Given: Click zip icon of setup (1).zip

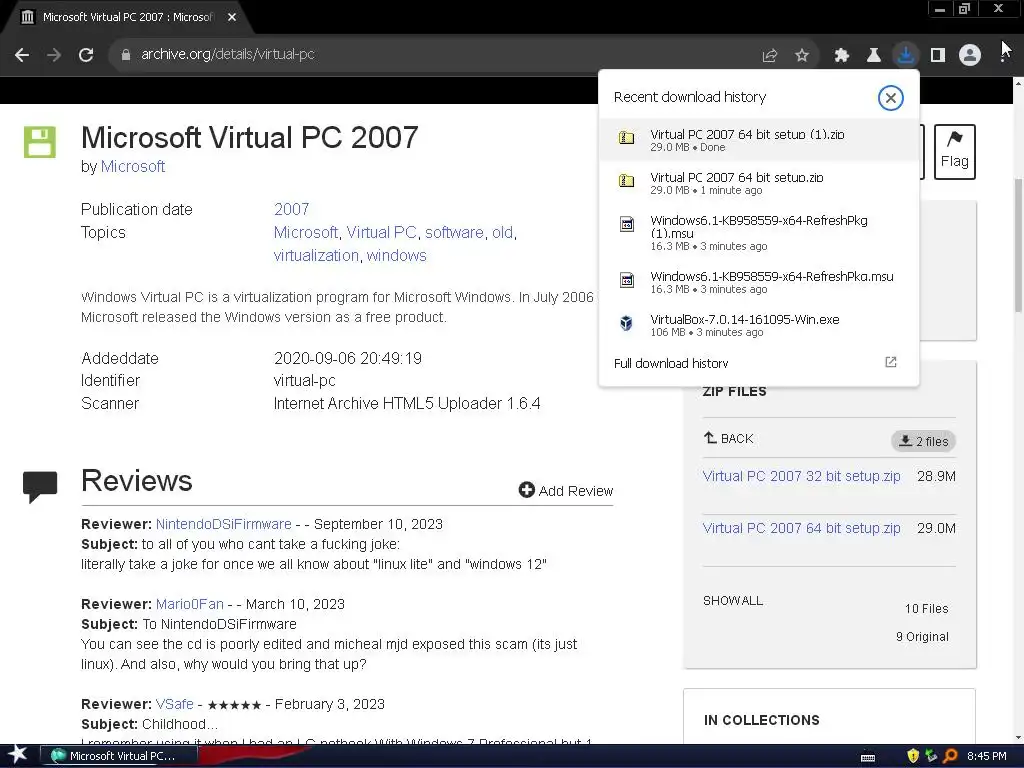Looking at the screenshot, I should click(626, 138).
